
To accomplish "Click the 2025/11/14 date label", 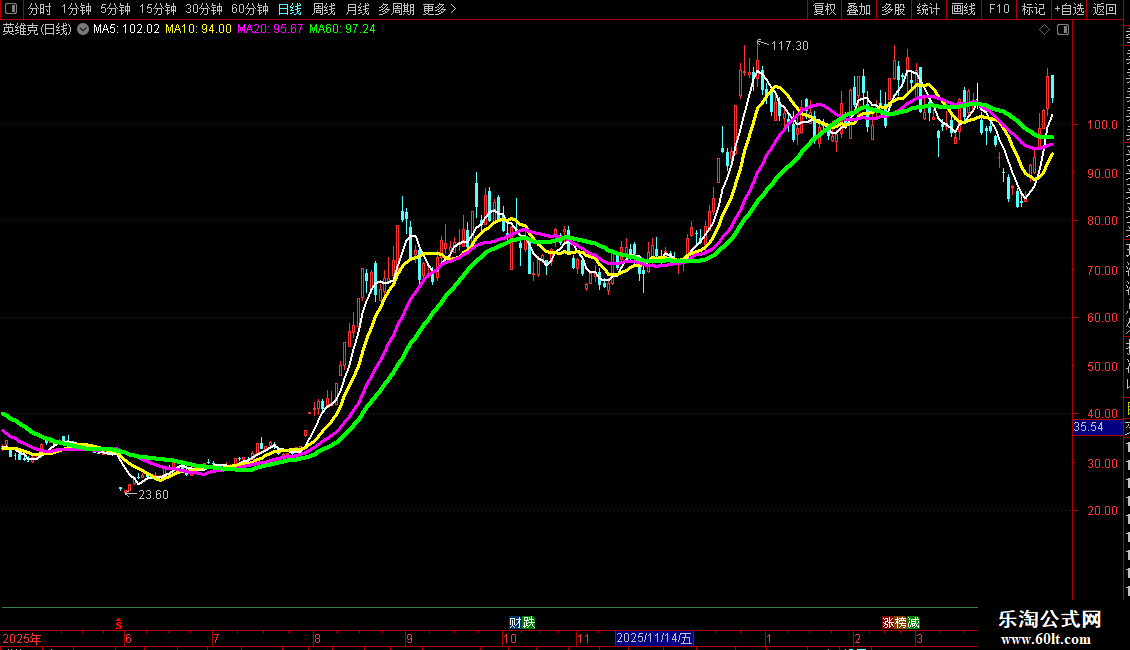I will pos(654,638).
